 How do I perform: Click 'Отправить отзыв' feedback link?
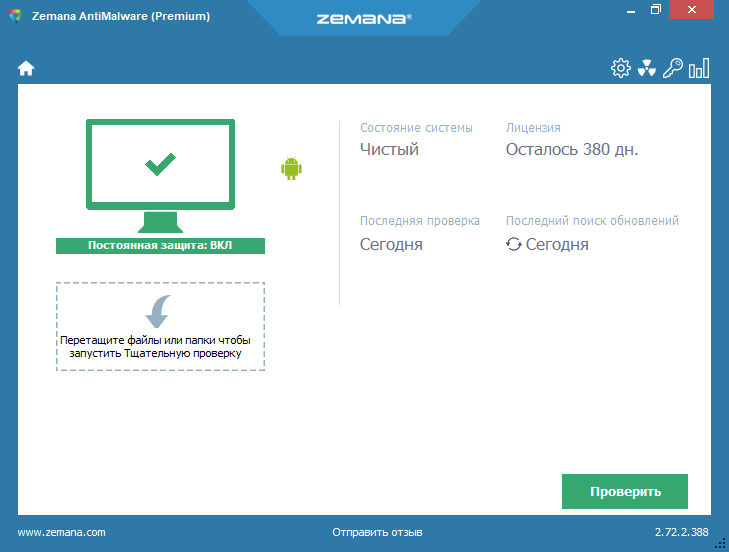[x=377, y=532]
